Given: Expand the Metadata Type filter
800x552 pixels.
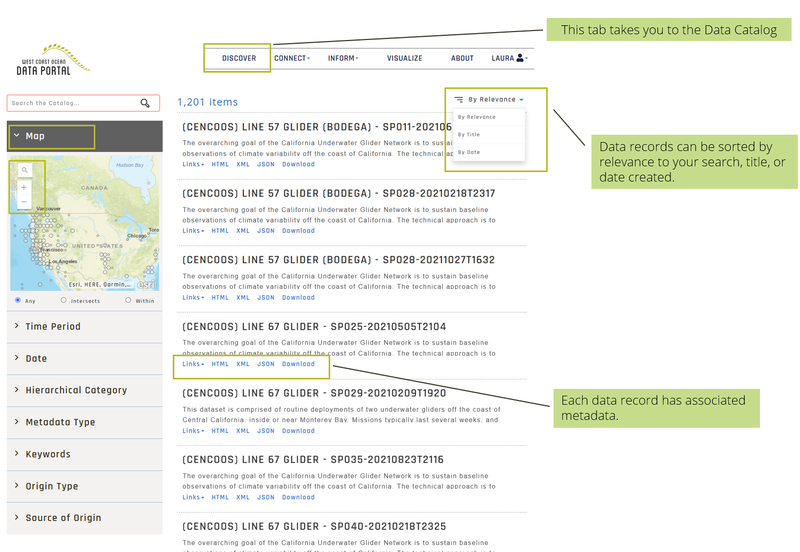Looking at the screenshot, I should coord(85,422).
